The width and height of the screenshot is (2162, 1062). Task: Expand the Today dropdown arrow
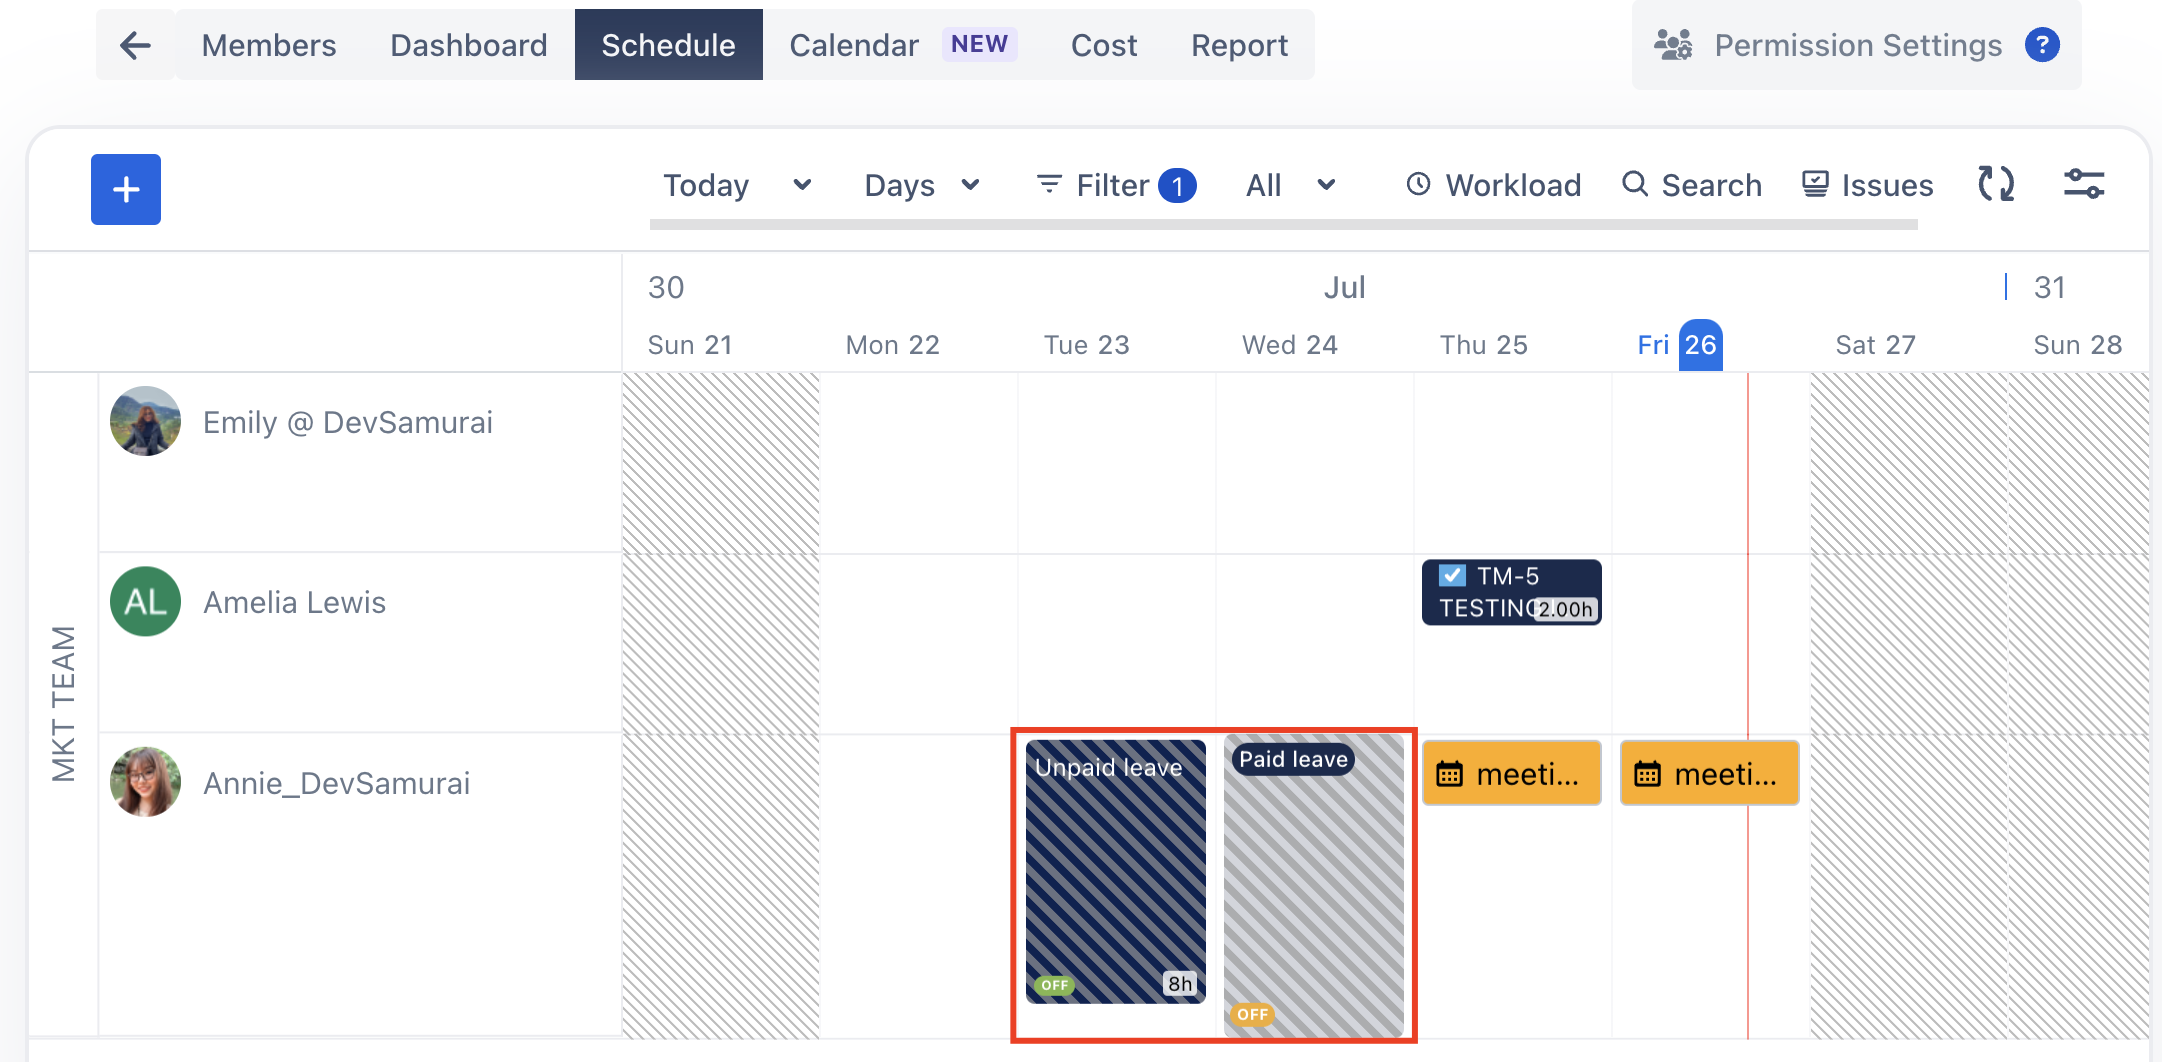coord(802,185)
